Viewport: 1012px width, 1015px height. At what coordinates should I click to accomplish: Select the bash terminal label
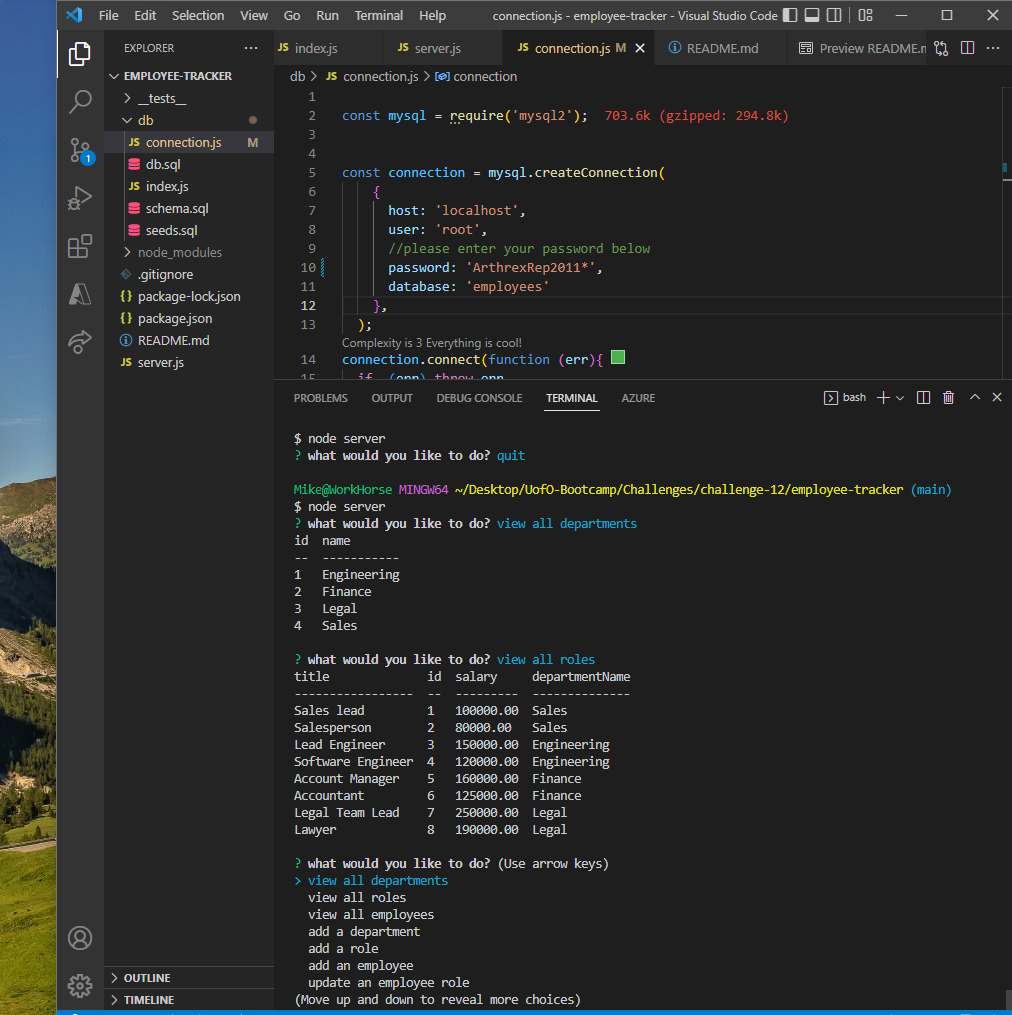click(845, 397)
